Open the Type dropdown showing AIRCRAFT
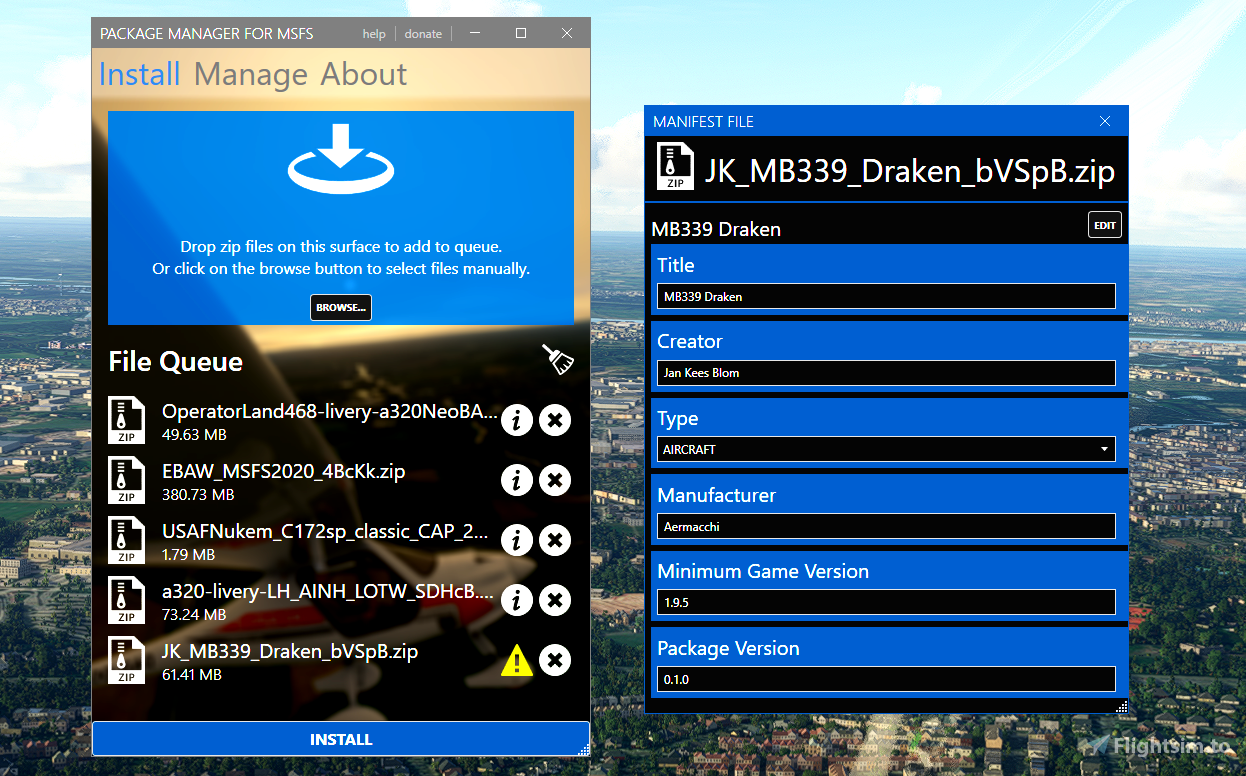The height and width of the screenshot is (776, 1246). point(886,449)
